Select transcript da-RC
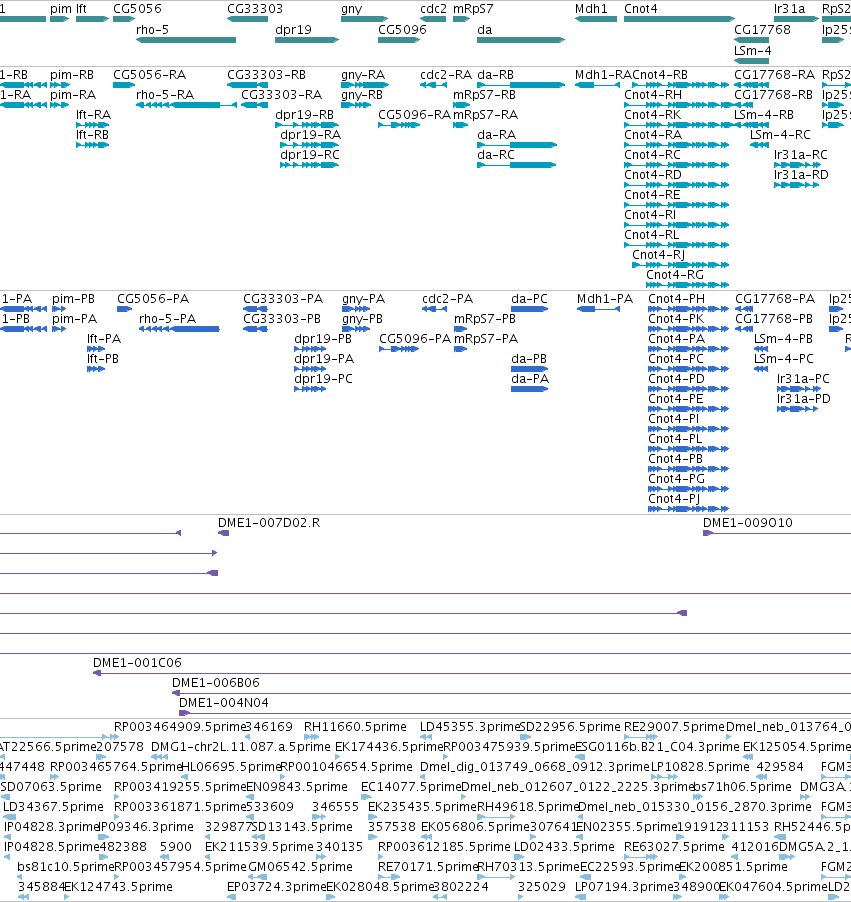851x902 pixels. pos(496,155)
